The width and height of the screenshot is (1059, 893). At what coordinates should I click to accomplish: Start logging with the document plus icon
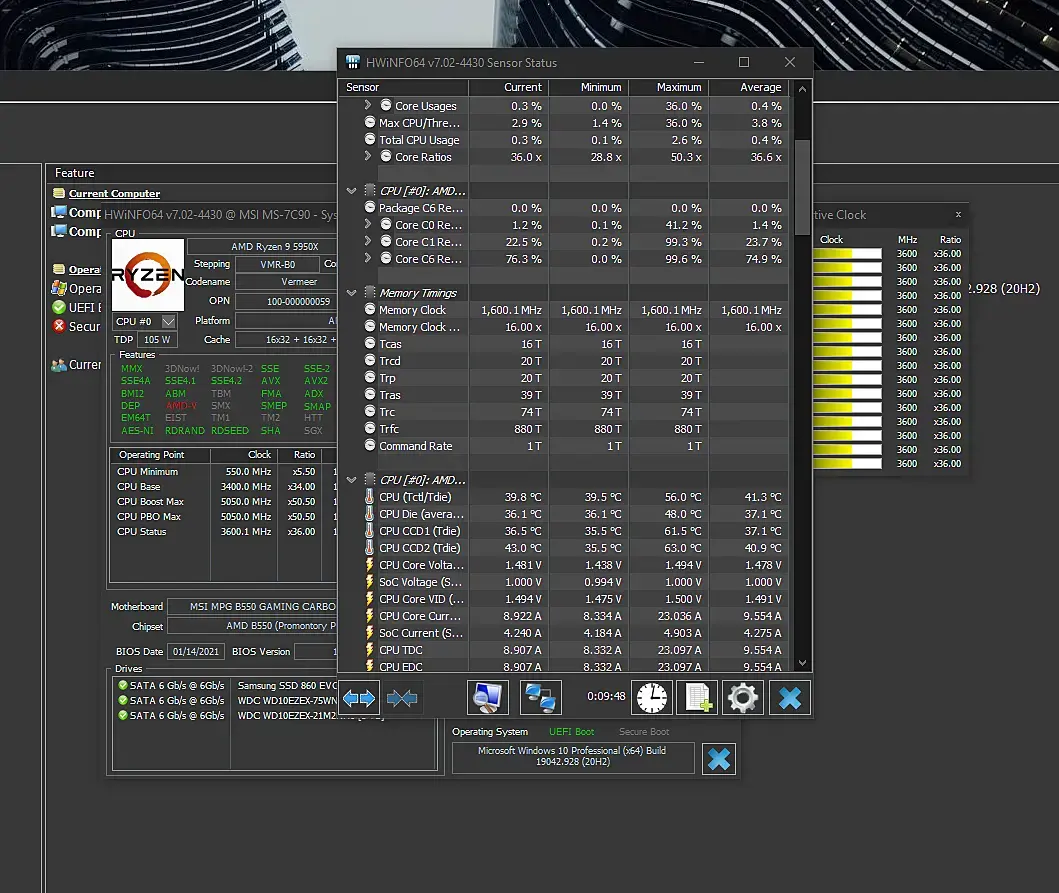pos(697,697)
